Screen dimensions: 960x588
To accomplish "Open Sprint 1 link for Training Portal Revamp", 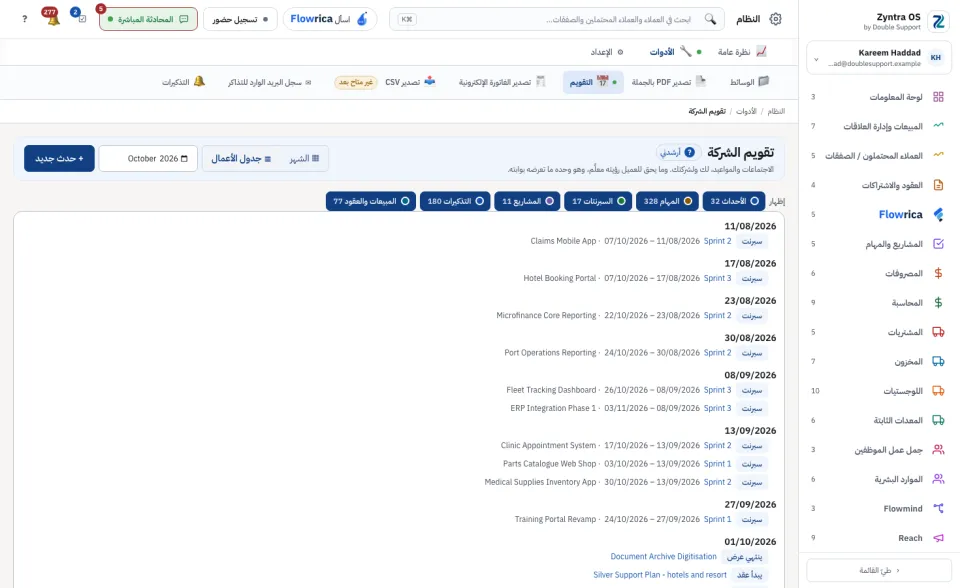I will click(718, 519).
